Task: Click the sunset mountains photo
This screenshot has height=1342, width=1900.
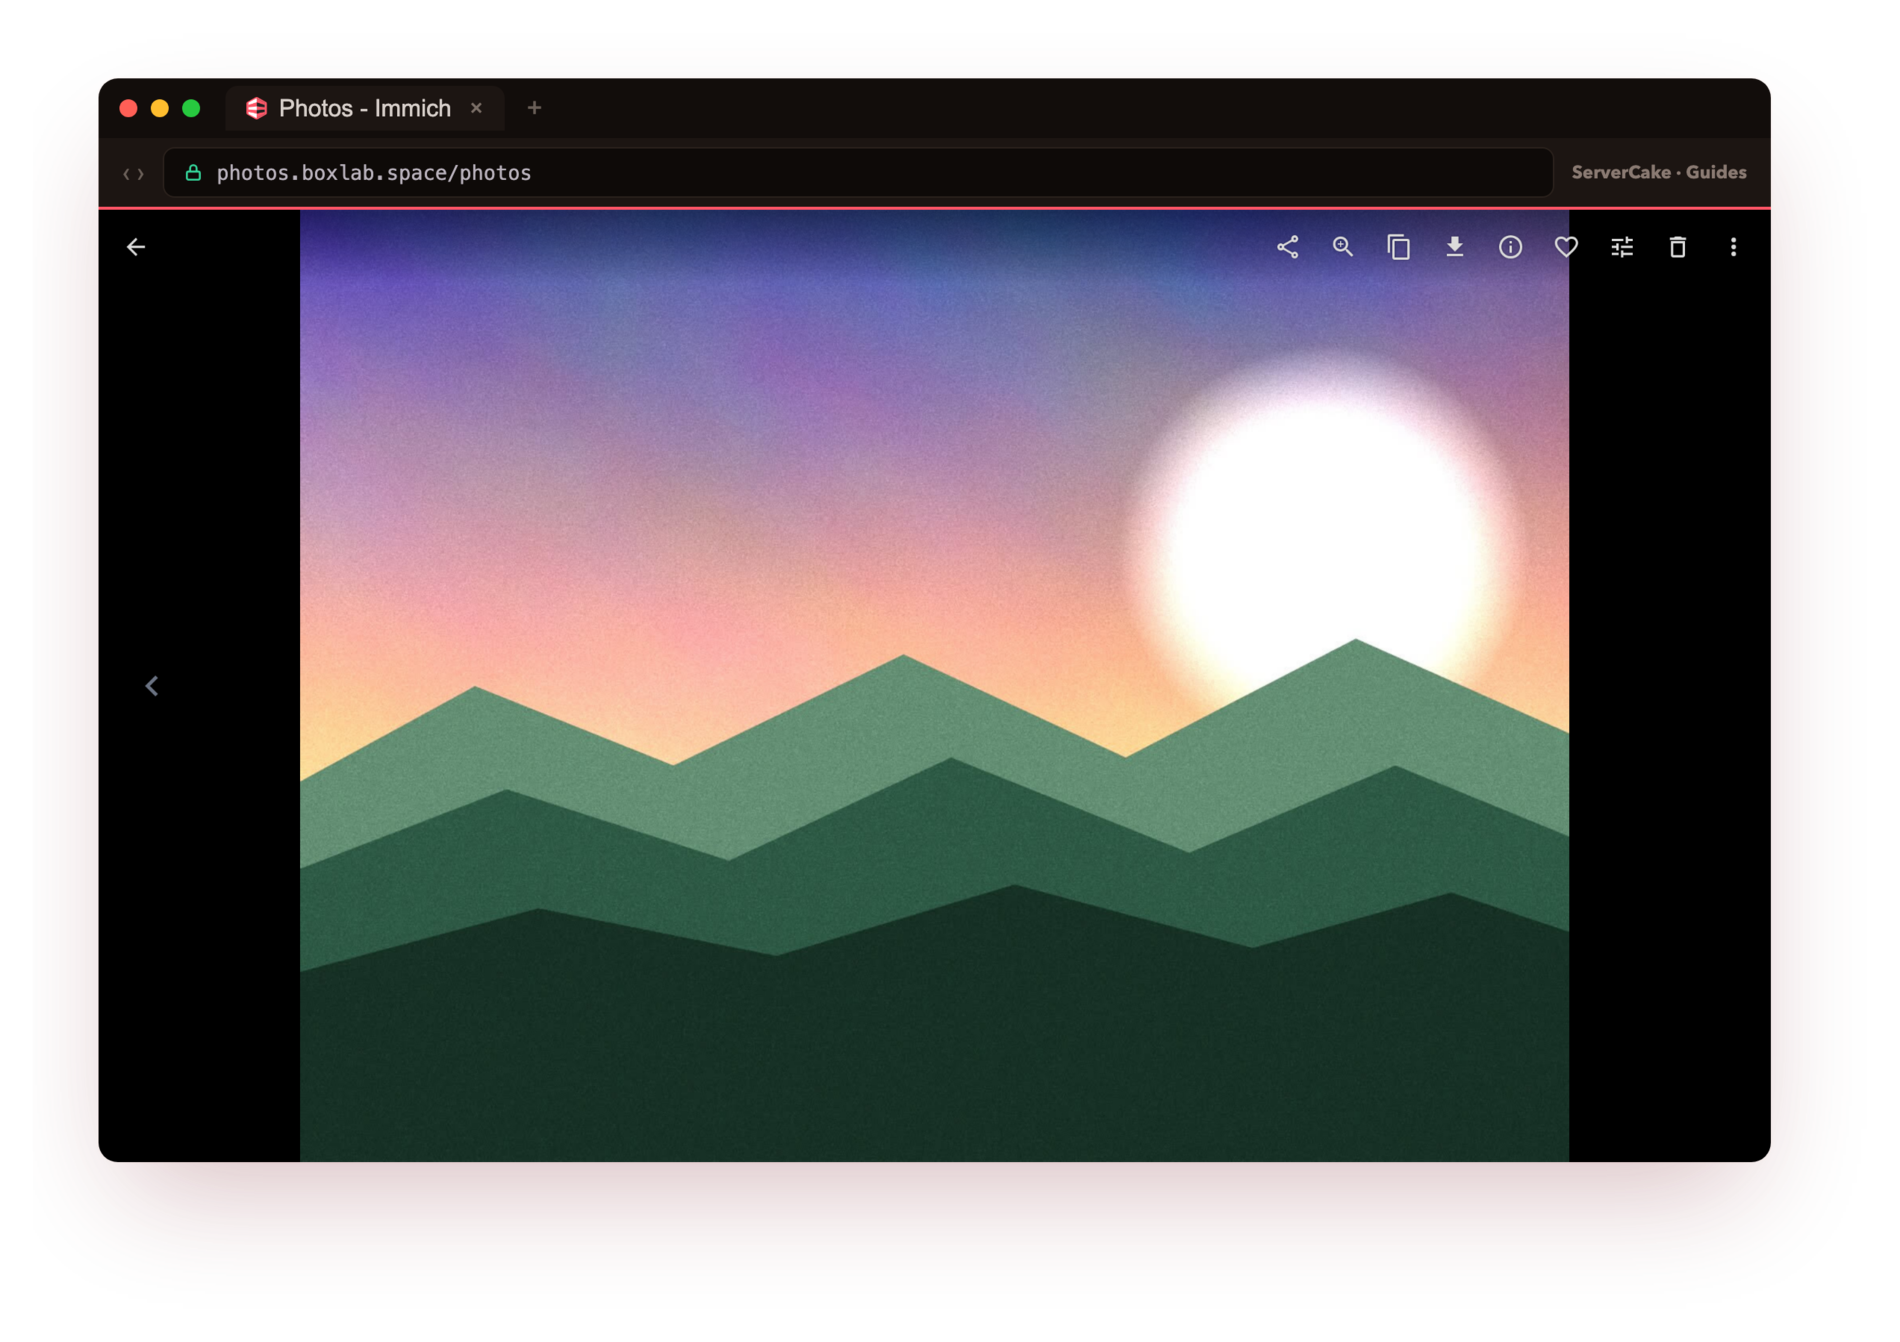Action: click(934, 685)
